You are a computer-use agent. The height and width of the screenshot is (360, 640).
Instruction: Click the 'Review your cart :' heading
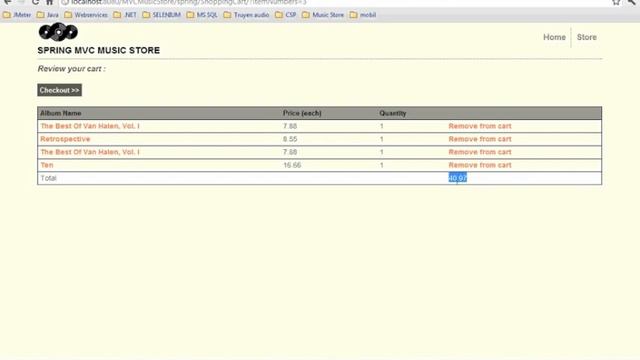[71, 69]
